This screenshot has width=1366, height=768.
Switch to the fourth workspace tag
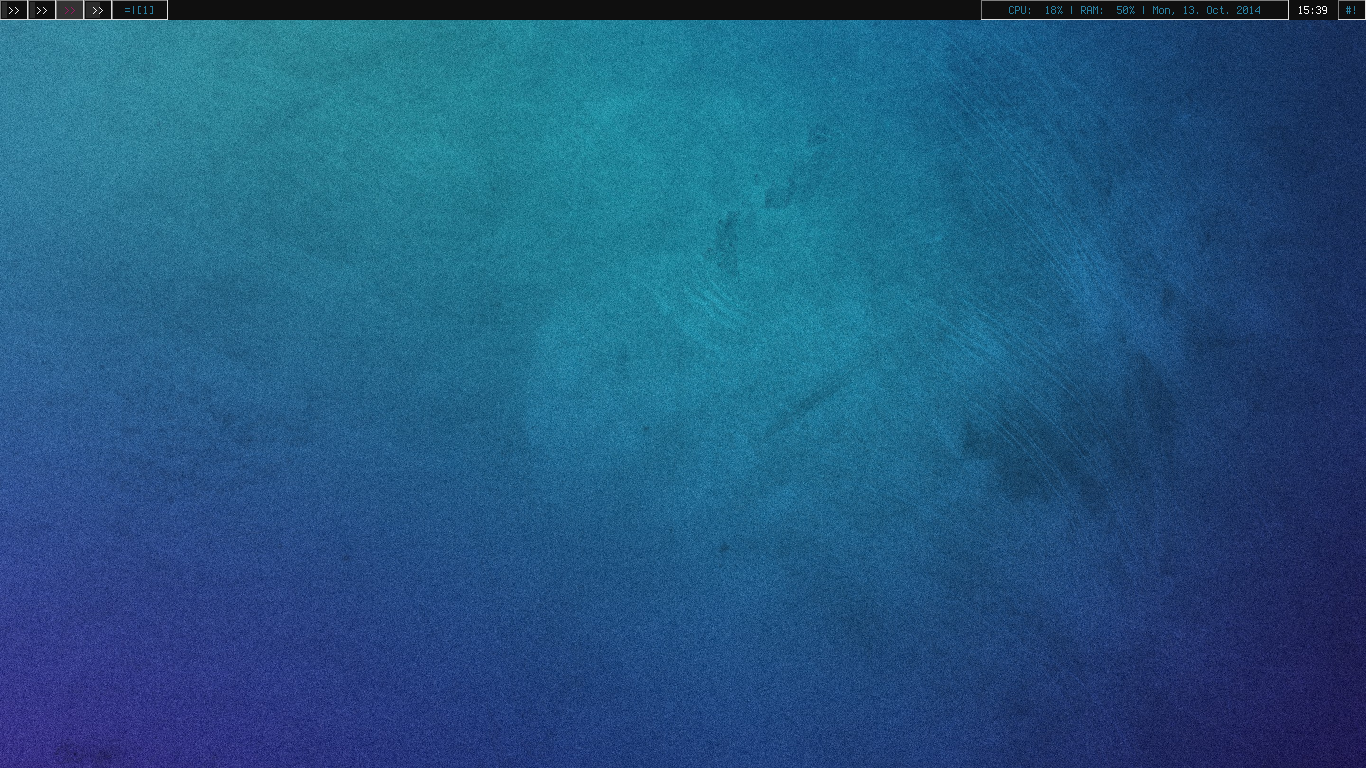coord(97,10)
